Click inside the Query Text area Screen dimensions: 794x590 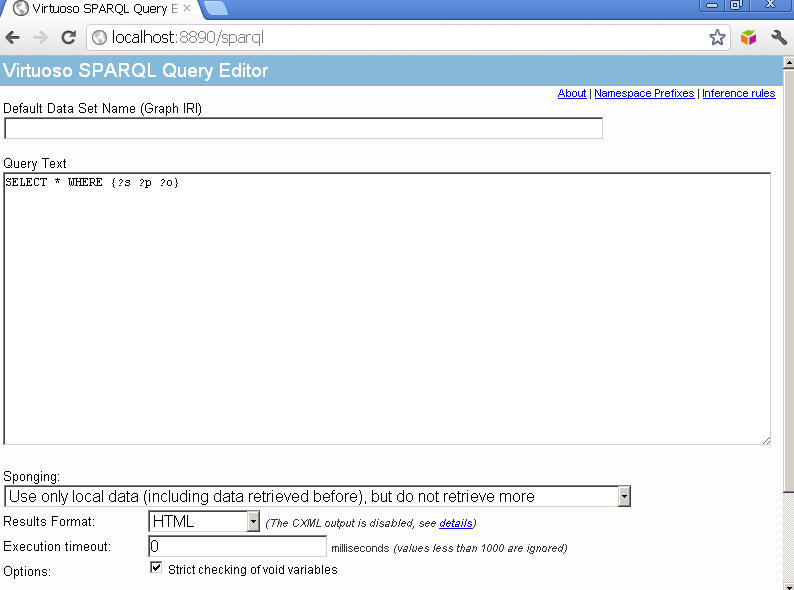(387, 308)
